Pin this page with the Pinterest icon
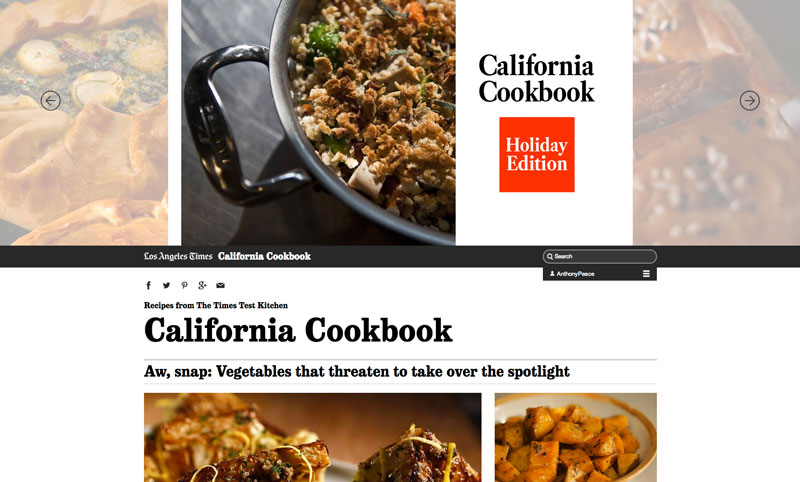Image resolution: width=800 pixels, height=482 pixels. tap(184, 285)
